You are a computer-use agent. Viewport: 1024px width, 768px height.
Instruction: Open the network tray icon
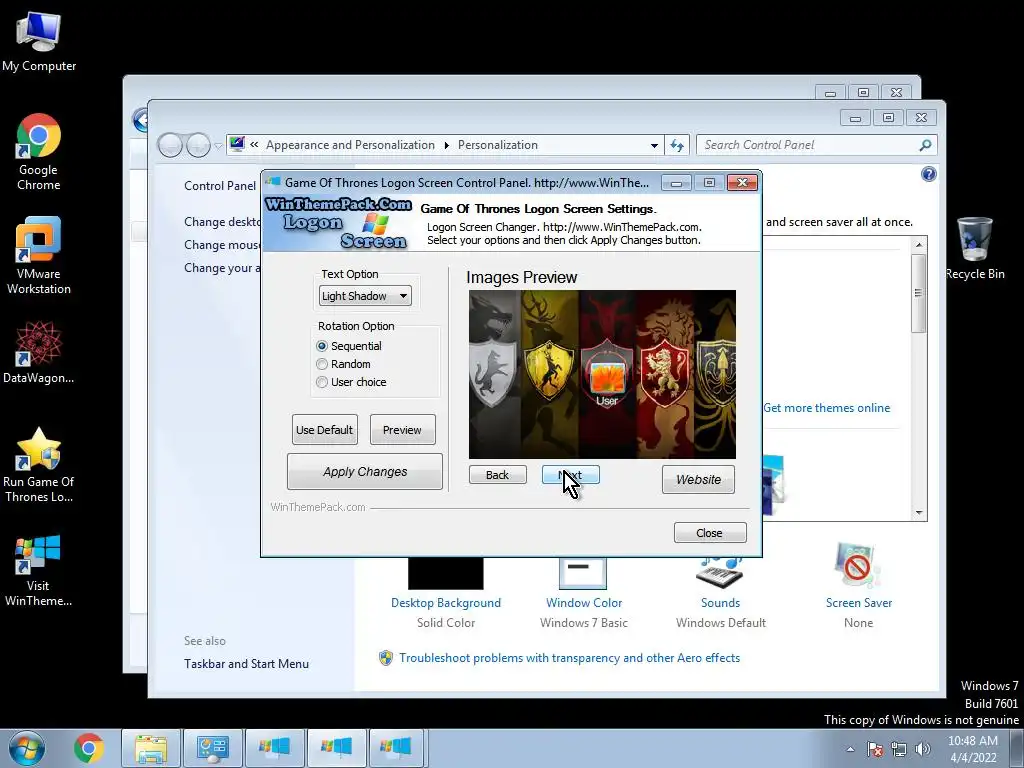coord(899,749)
